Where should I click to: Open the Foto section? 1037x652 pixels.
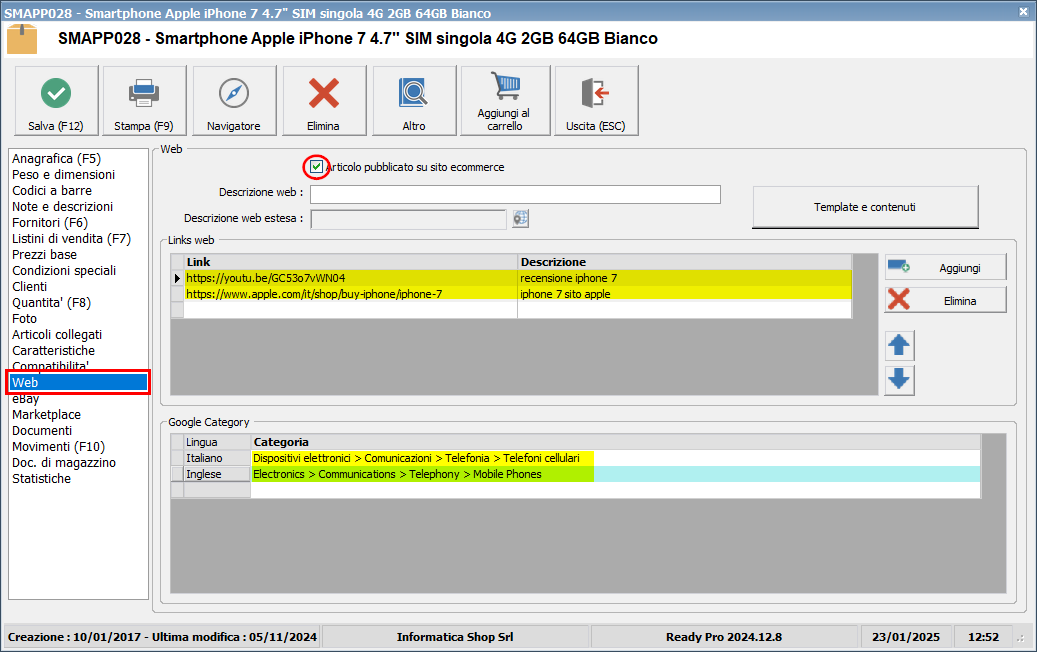point(24,319)
